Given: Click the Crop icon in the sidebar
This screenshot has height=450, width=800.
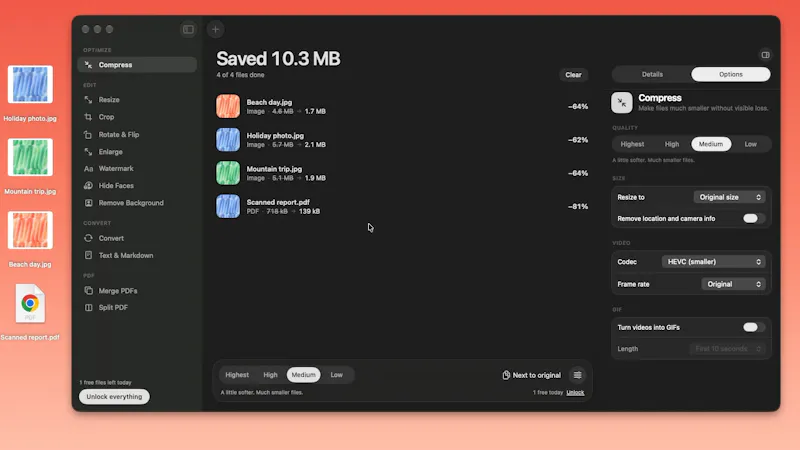Looking at the screenshot, I should pos(88,117).
